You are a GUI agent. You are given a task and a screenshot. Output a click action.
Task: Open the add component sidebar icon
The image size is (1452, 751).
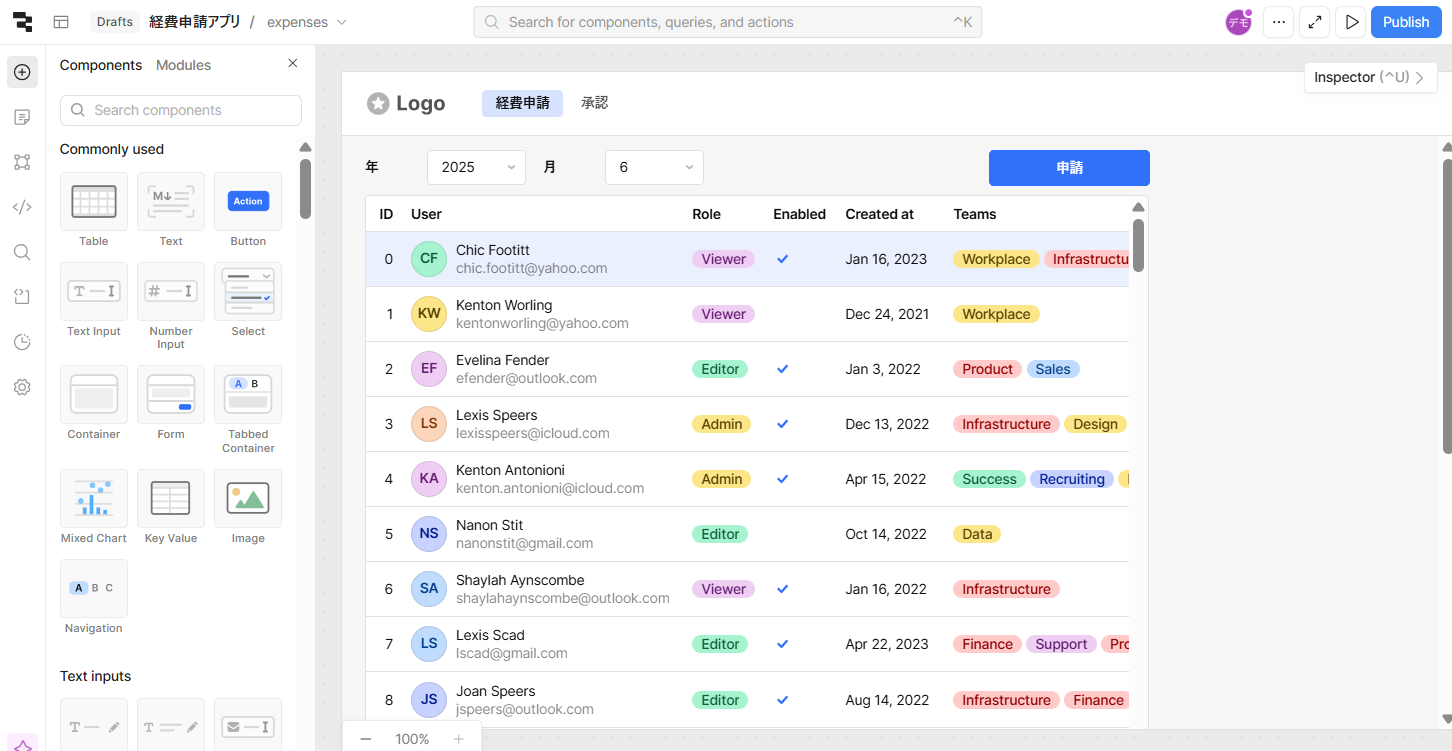click(22, 72)
